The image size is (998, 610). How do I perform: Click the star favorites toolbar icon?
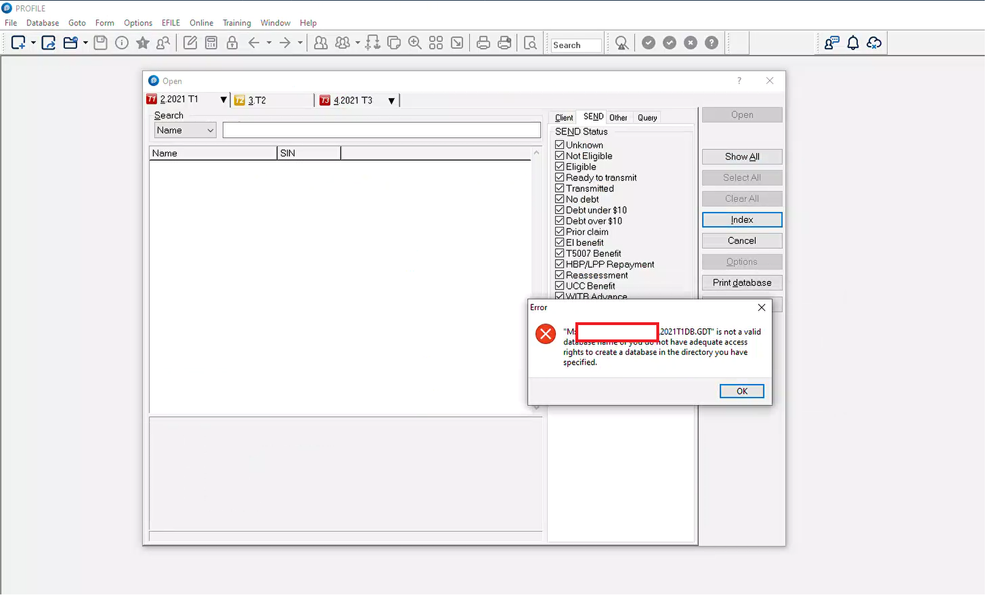click(143, 43)
